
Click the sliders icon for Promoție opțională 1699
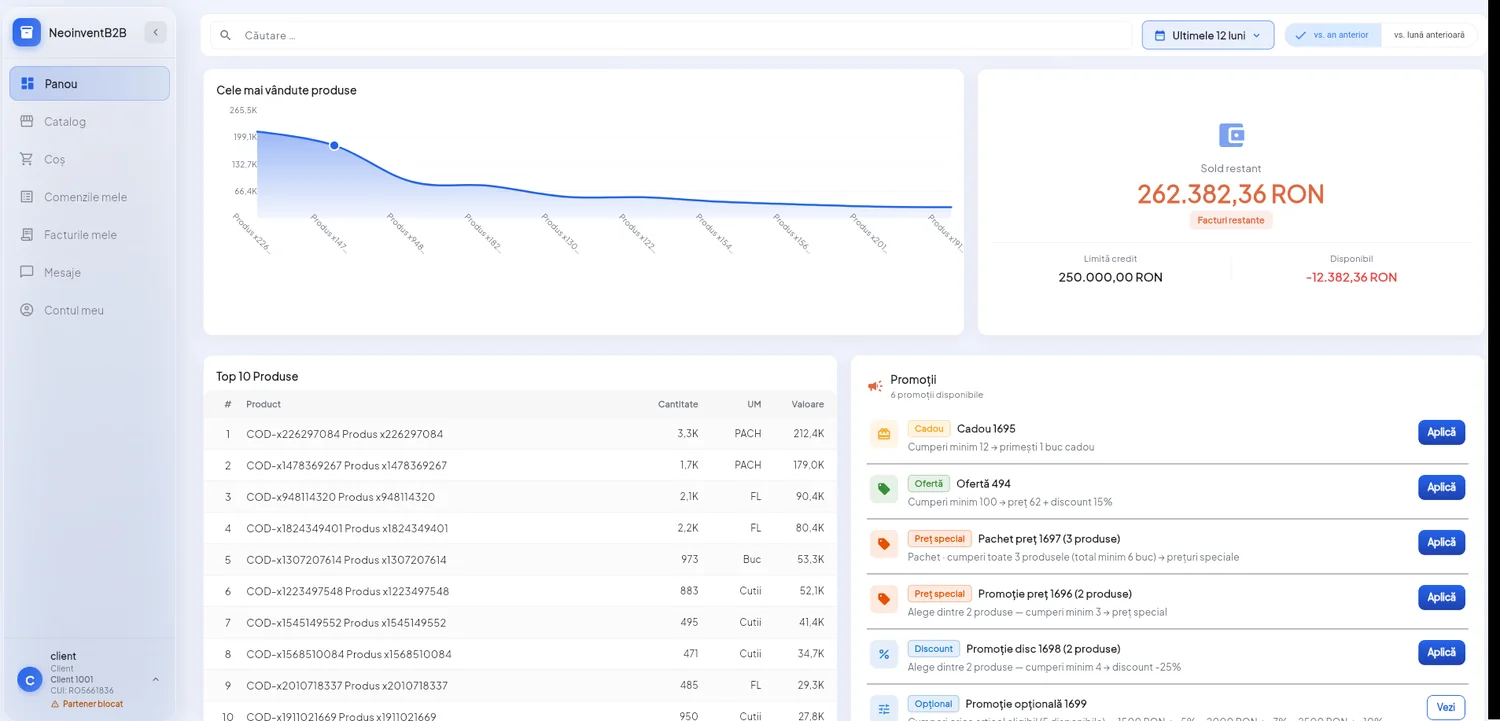[x=884, y=709]
